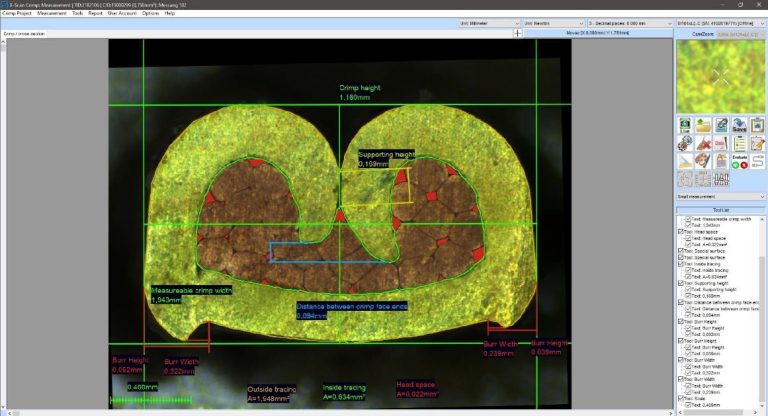The height and width of the screenshot is (416, 768).
Task: Click the Tool List header
Action: coord(720,210)
